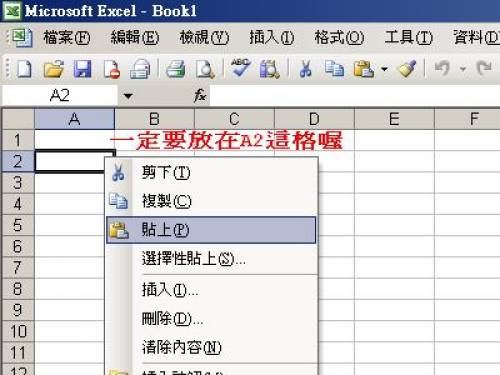
Task: Select column D header
Action: coord(314,119)
